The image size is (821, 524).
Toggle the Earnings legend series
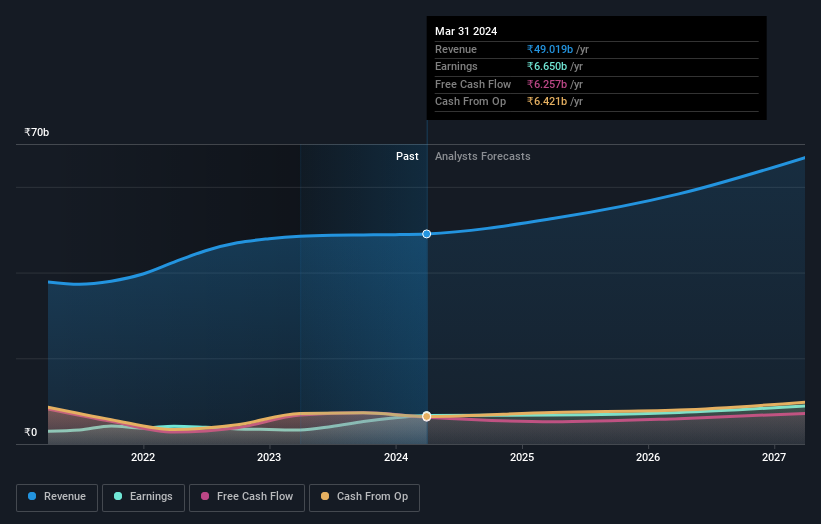pyautogui.click(x=143, y=497)
